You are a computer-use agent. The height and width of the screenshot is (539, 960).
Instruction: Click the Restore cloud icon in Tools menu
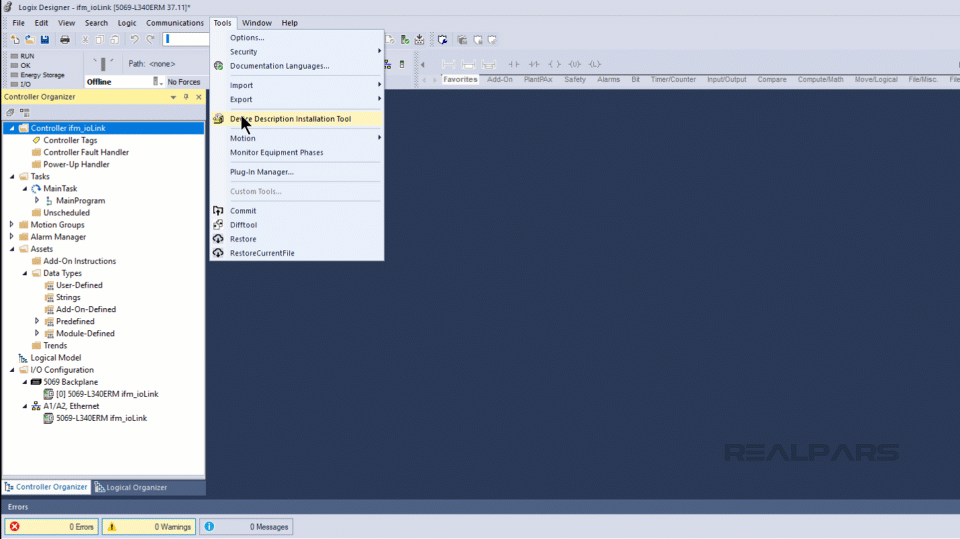click(x=218, y=239)
